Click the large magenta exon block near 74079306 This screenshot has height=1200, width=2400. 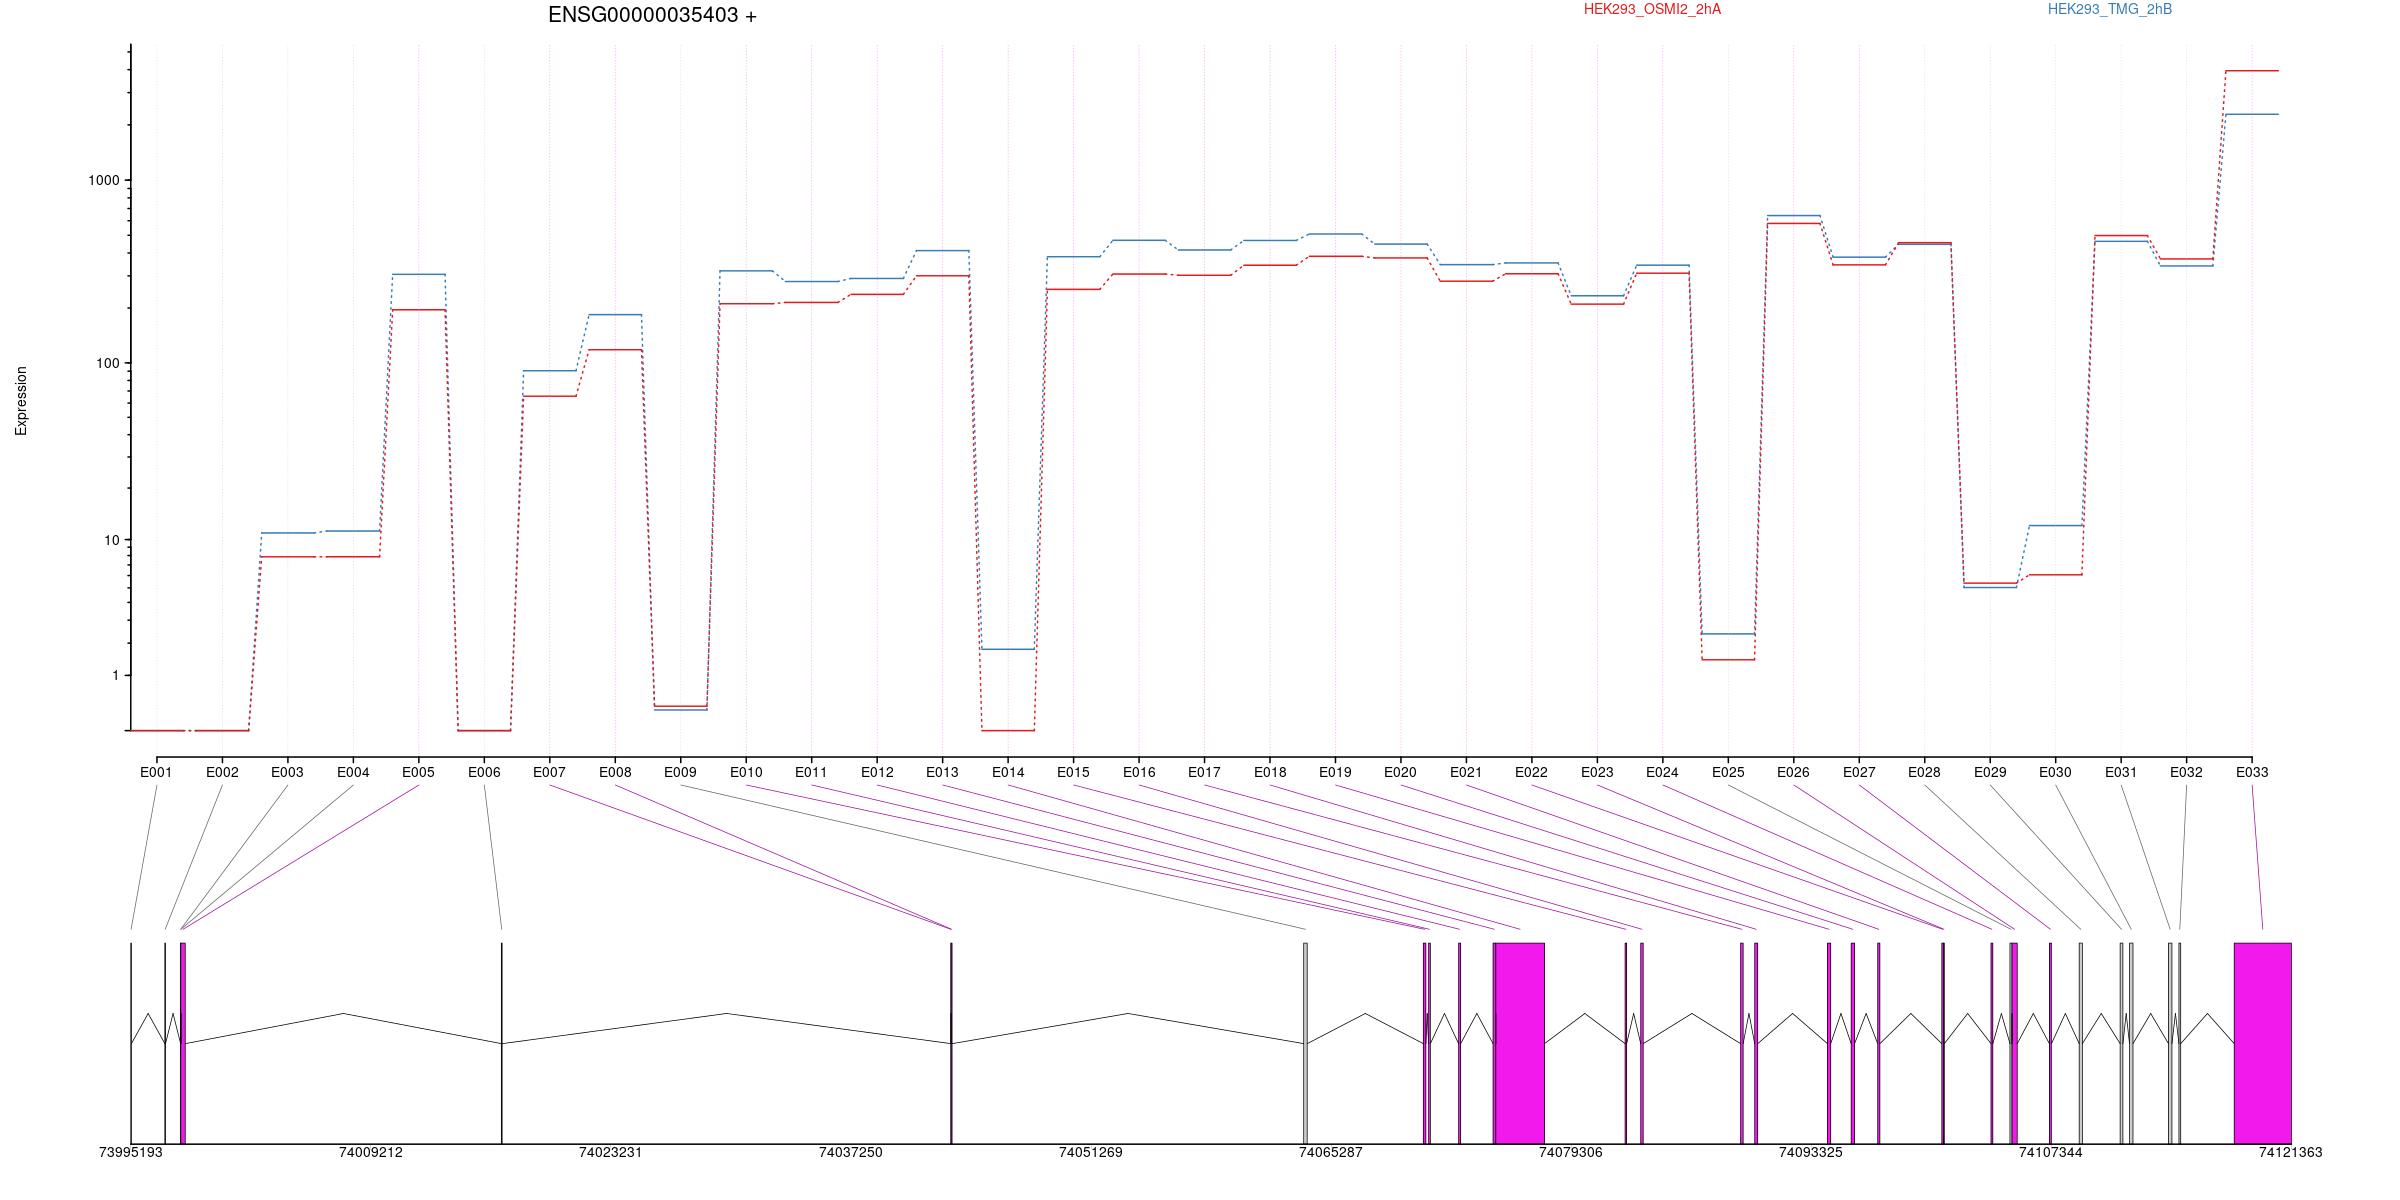[x=1519, y=1043]
